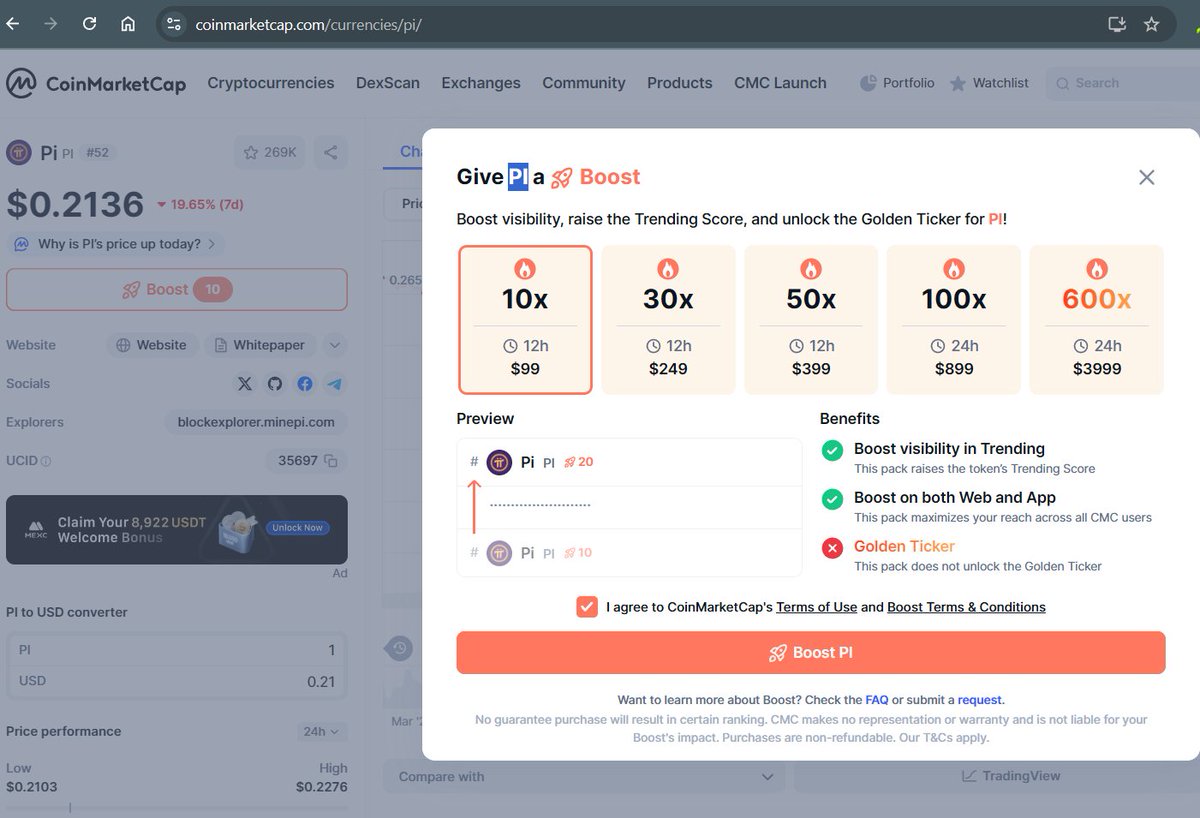Open Pi's X (Twitter) social icon
The image size is (1200, 818).
tap(245, 384)
